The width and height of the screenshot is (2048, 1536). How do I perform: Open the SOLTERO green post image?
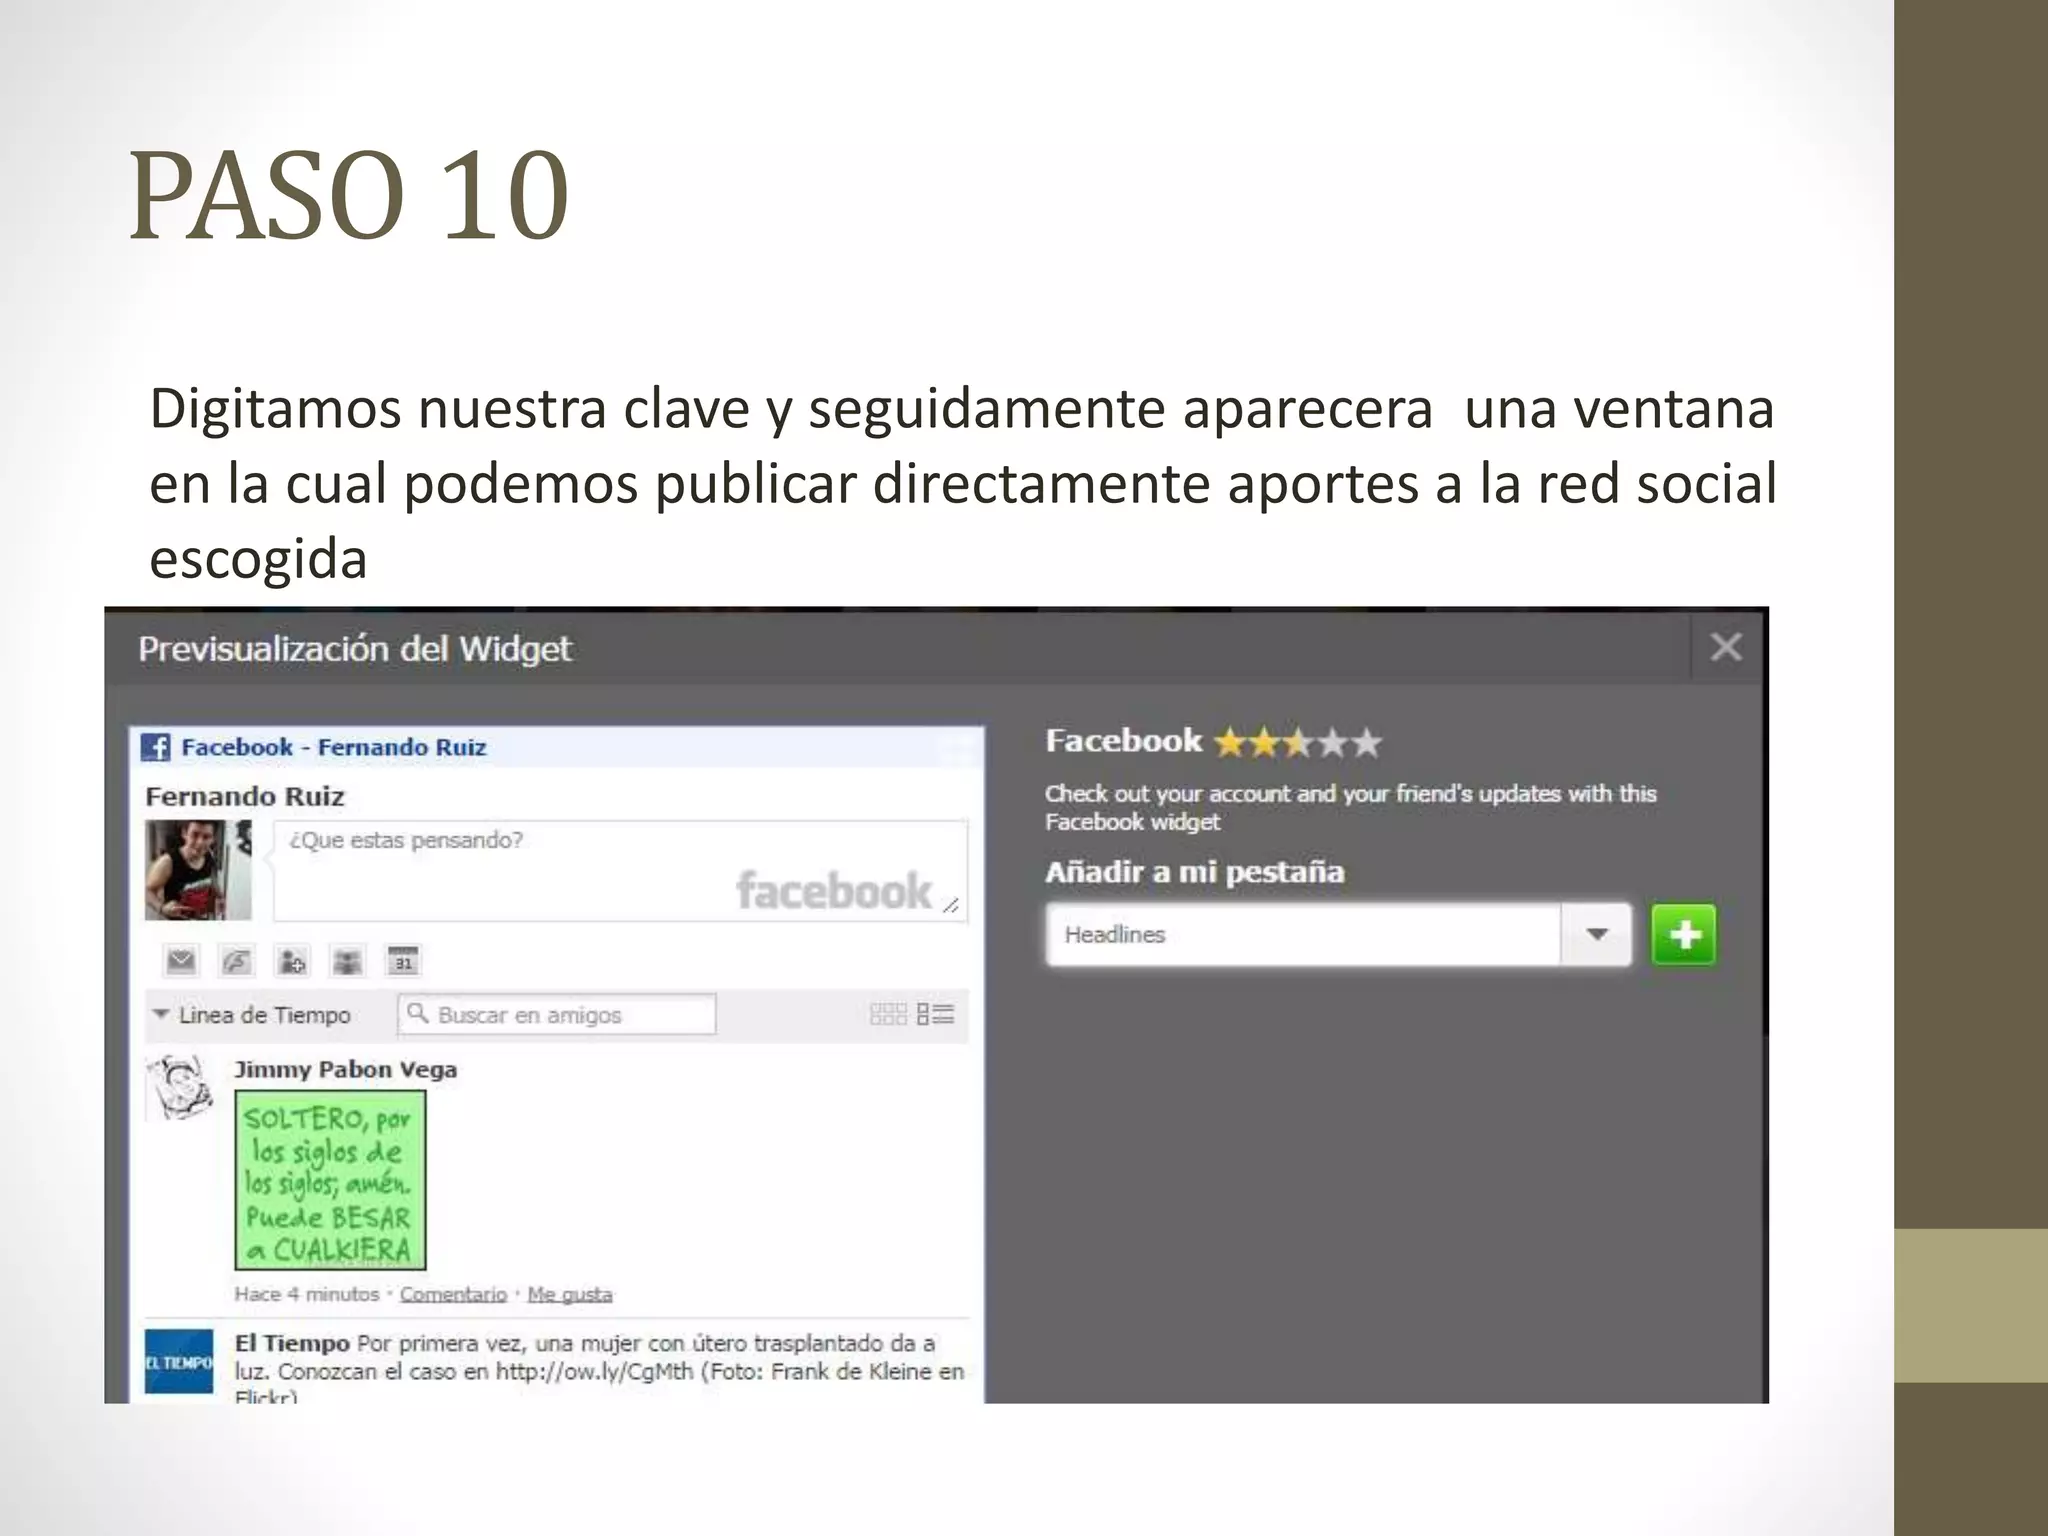(330, 1180)
